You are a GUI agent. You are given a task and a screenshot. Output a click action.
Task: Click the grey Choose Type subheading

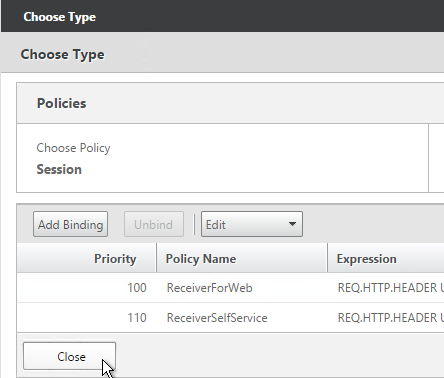coord(62,54)
